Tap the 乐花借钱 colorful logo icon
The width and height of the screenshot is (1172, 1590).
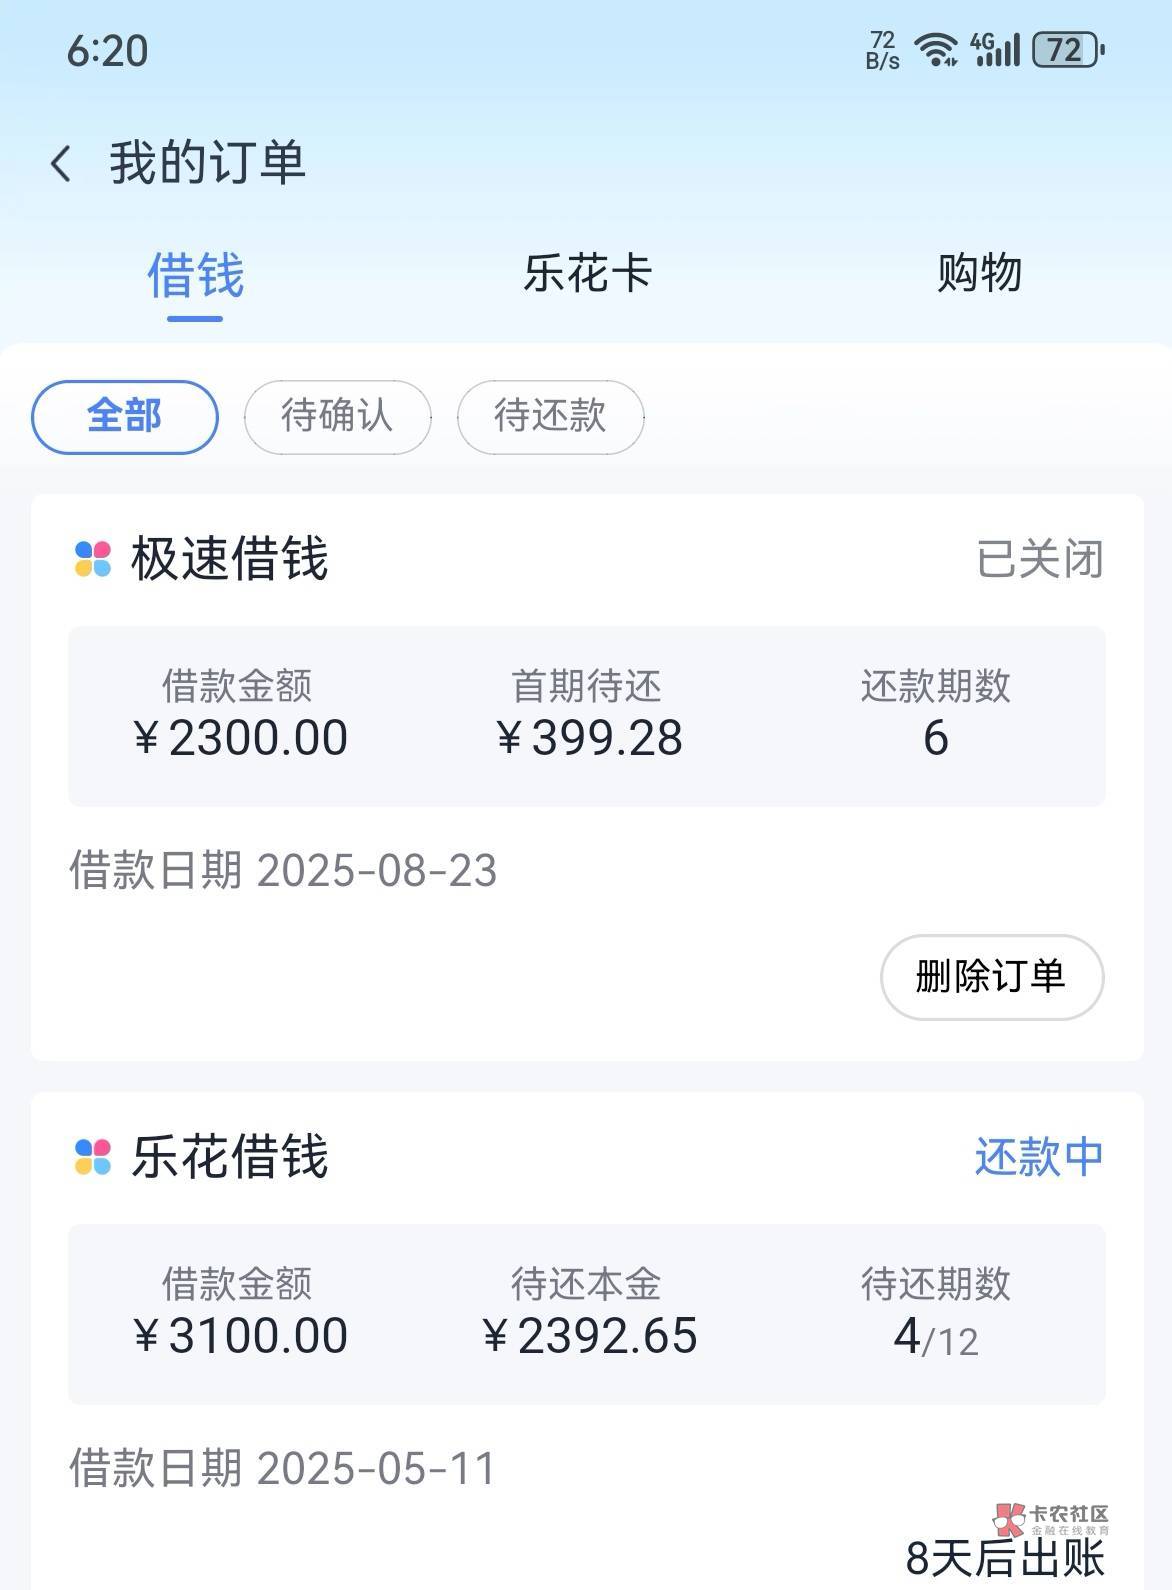tap(93, 1157)
